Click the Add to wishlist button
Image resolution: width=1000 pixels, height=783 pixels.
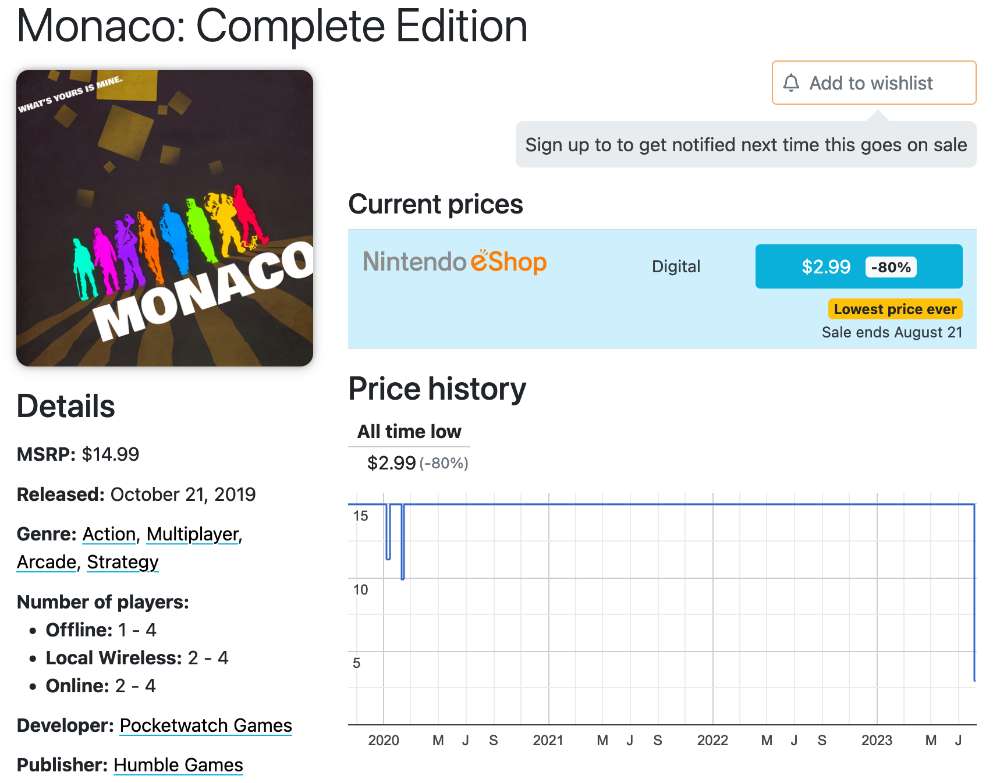(874, 83)
